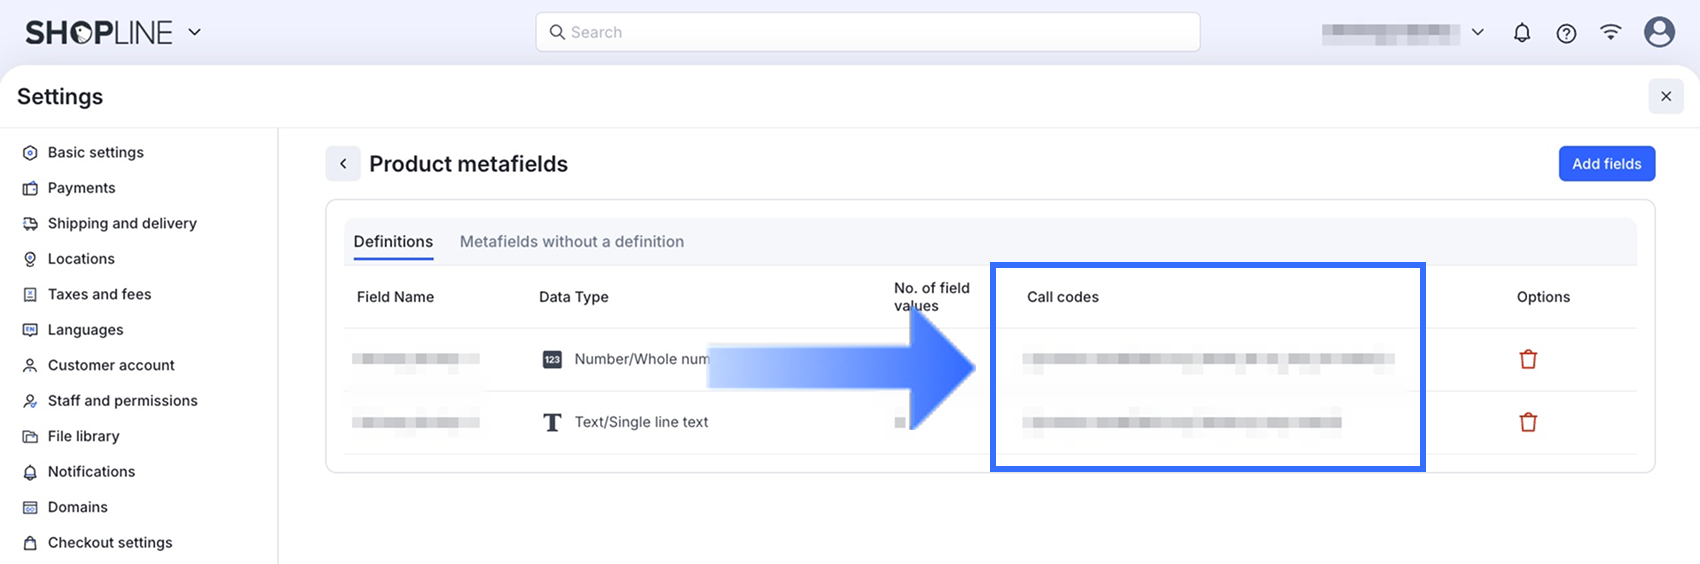Screen dimensions: 1700x564
Task: Click into the Search field
Action: (868, 32)
